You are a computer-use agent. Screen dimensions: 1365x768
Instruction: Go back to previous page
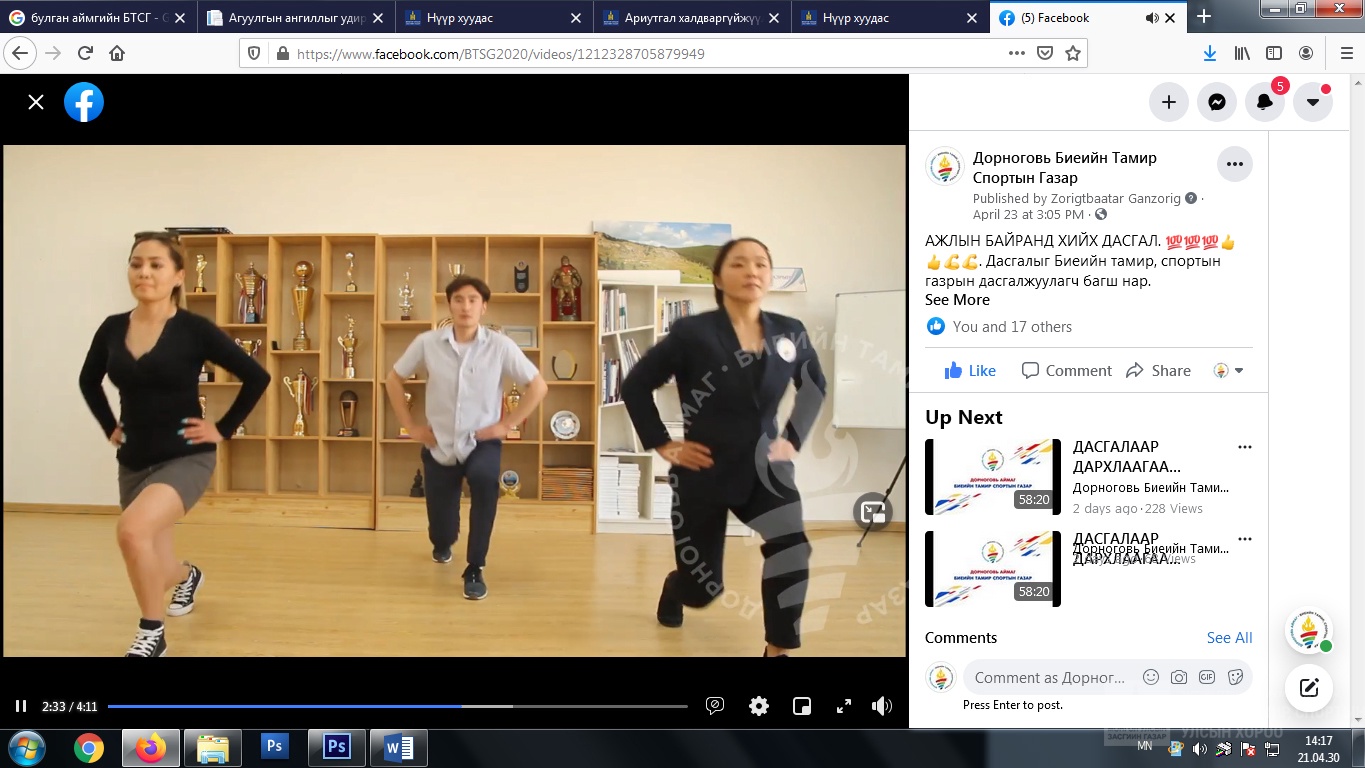point(21,53)
